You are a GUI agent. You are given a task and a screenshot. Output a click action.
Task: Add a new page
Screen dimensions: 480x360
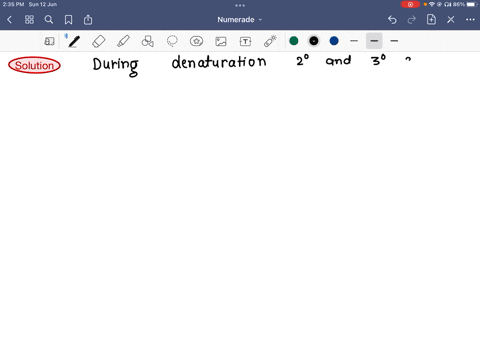pyautogui.click(x=431, y=20)
